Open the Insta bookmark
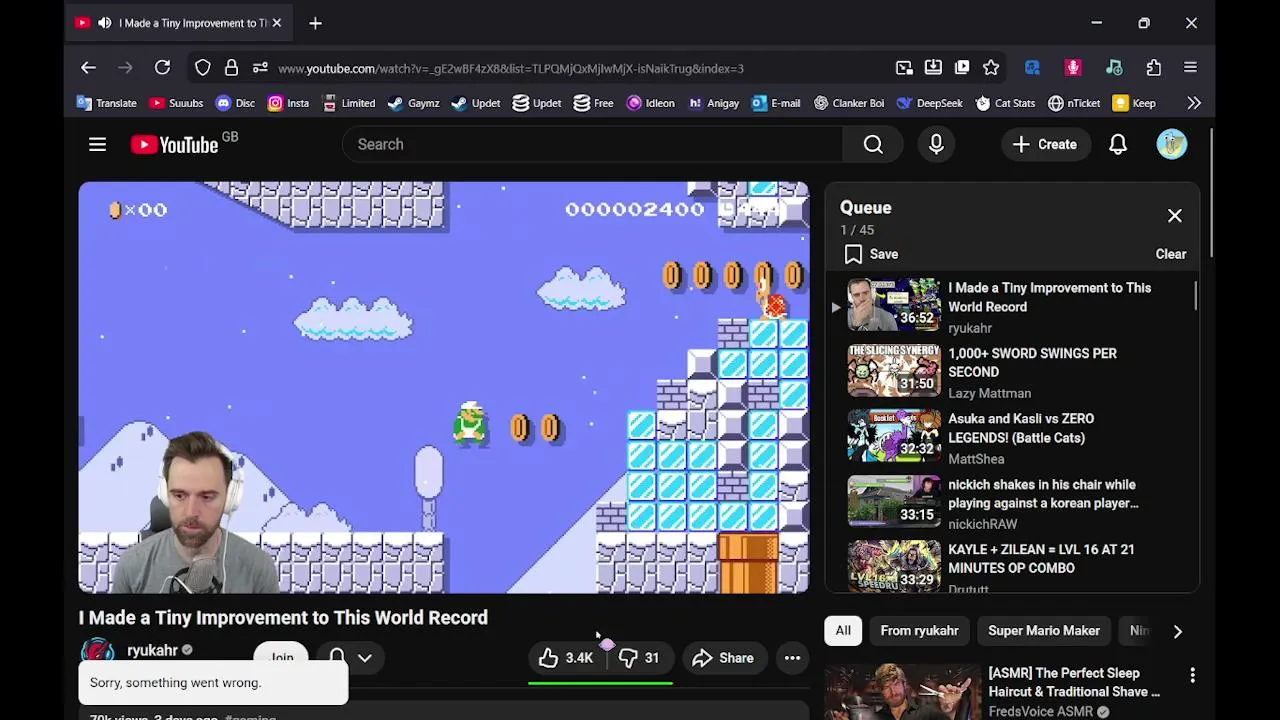This screenshot has width=1280, height=720. coord(288,103)
